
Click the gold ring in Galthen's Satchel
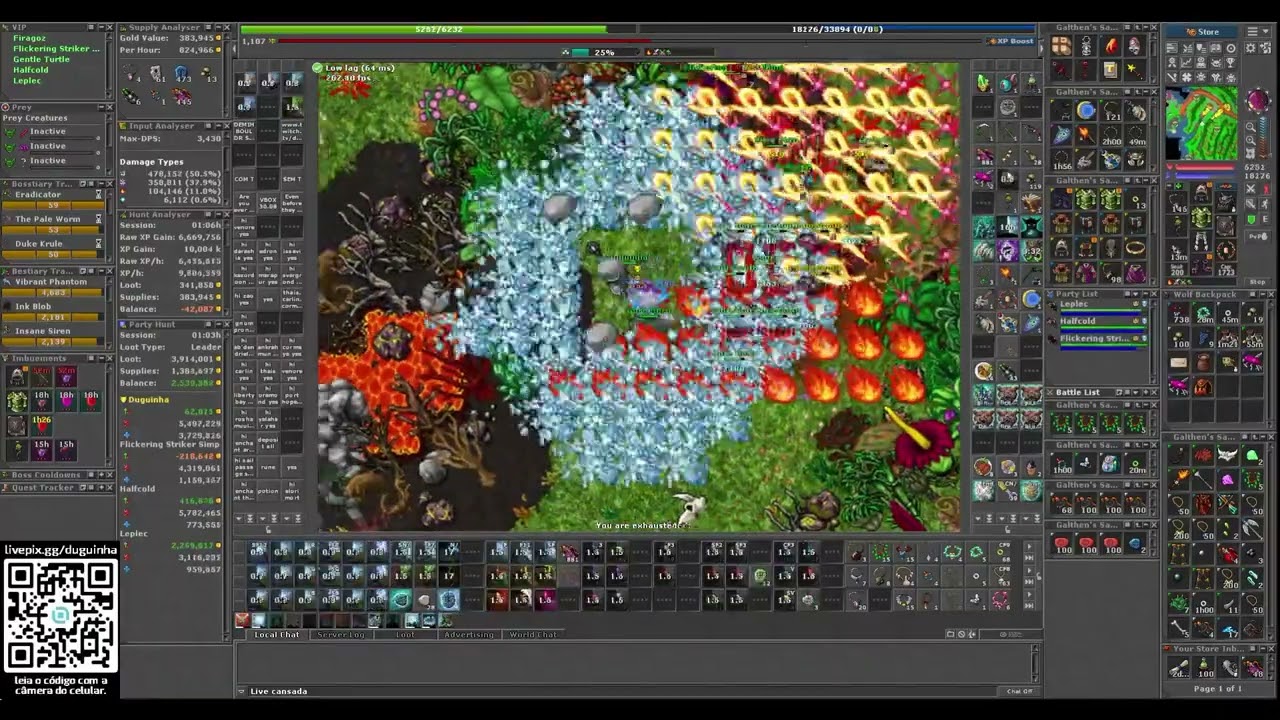tap(1135, 247)
